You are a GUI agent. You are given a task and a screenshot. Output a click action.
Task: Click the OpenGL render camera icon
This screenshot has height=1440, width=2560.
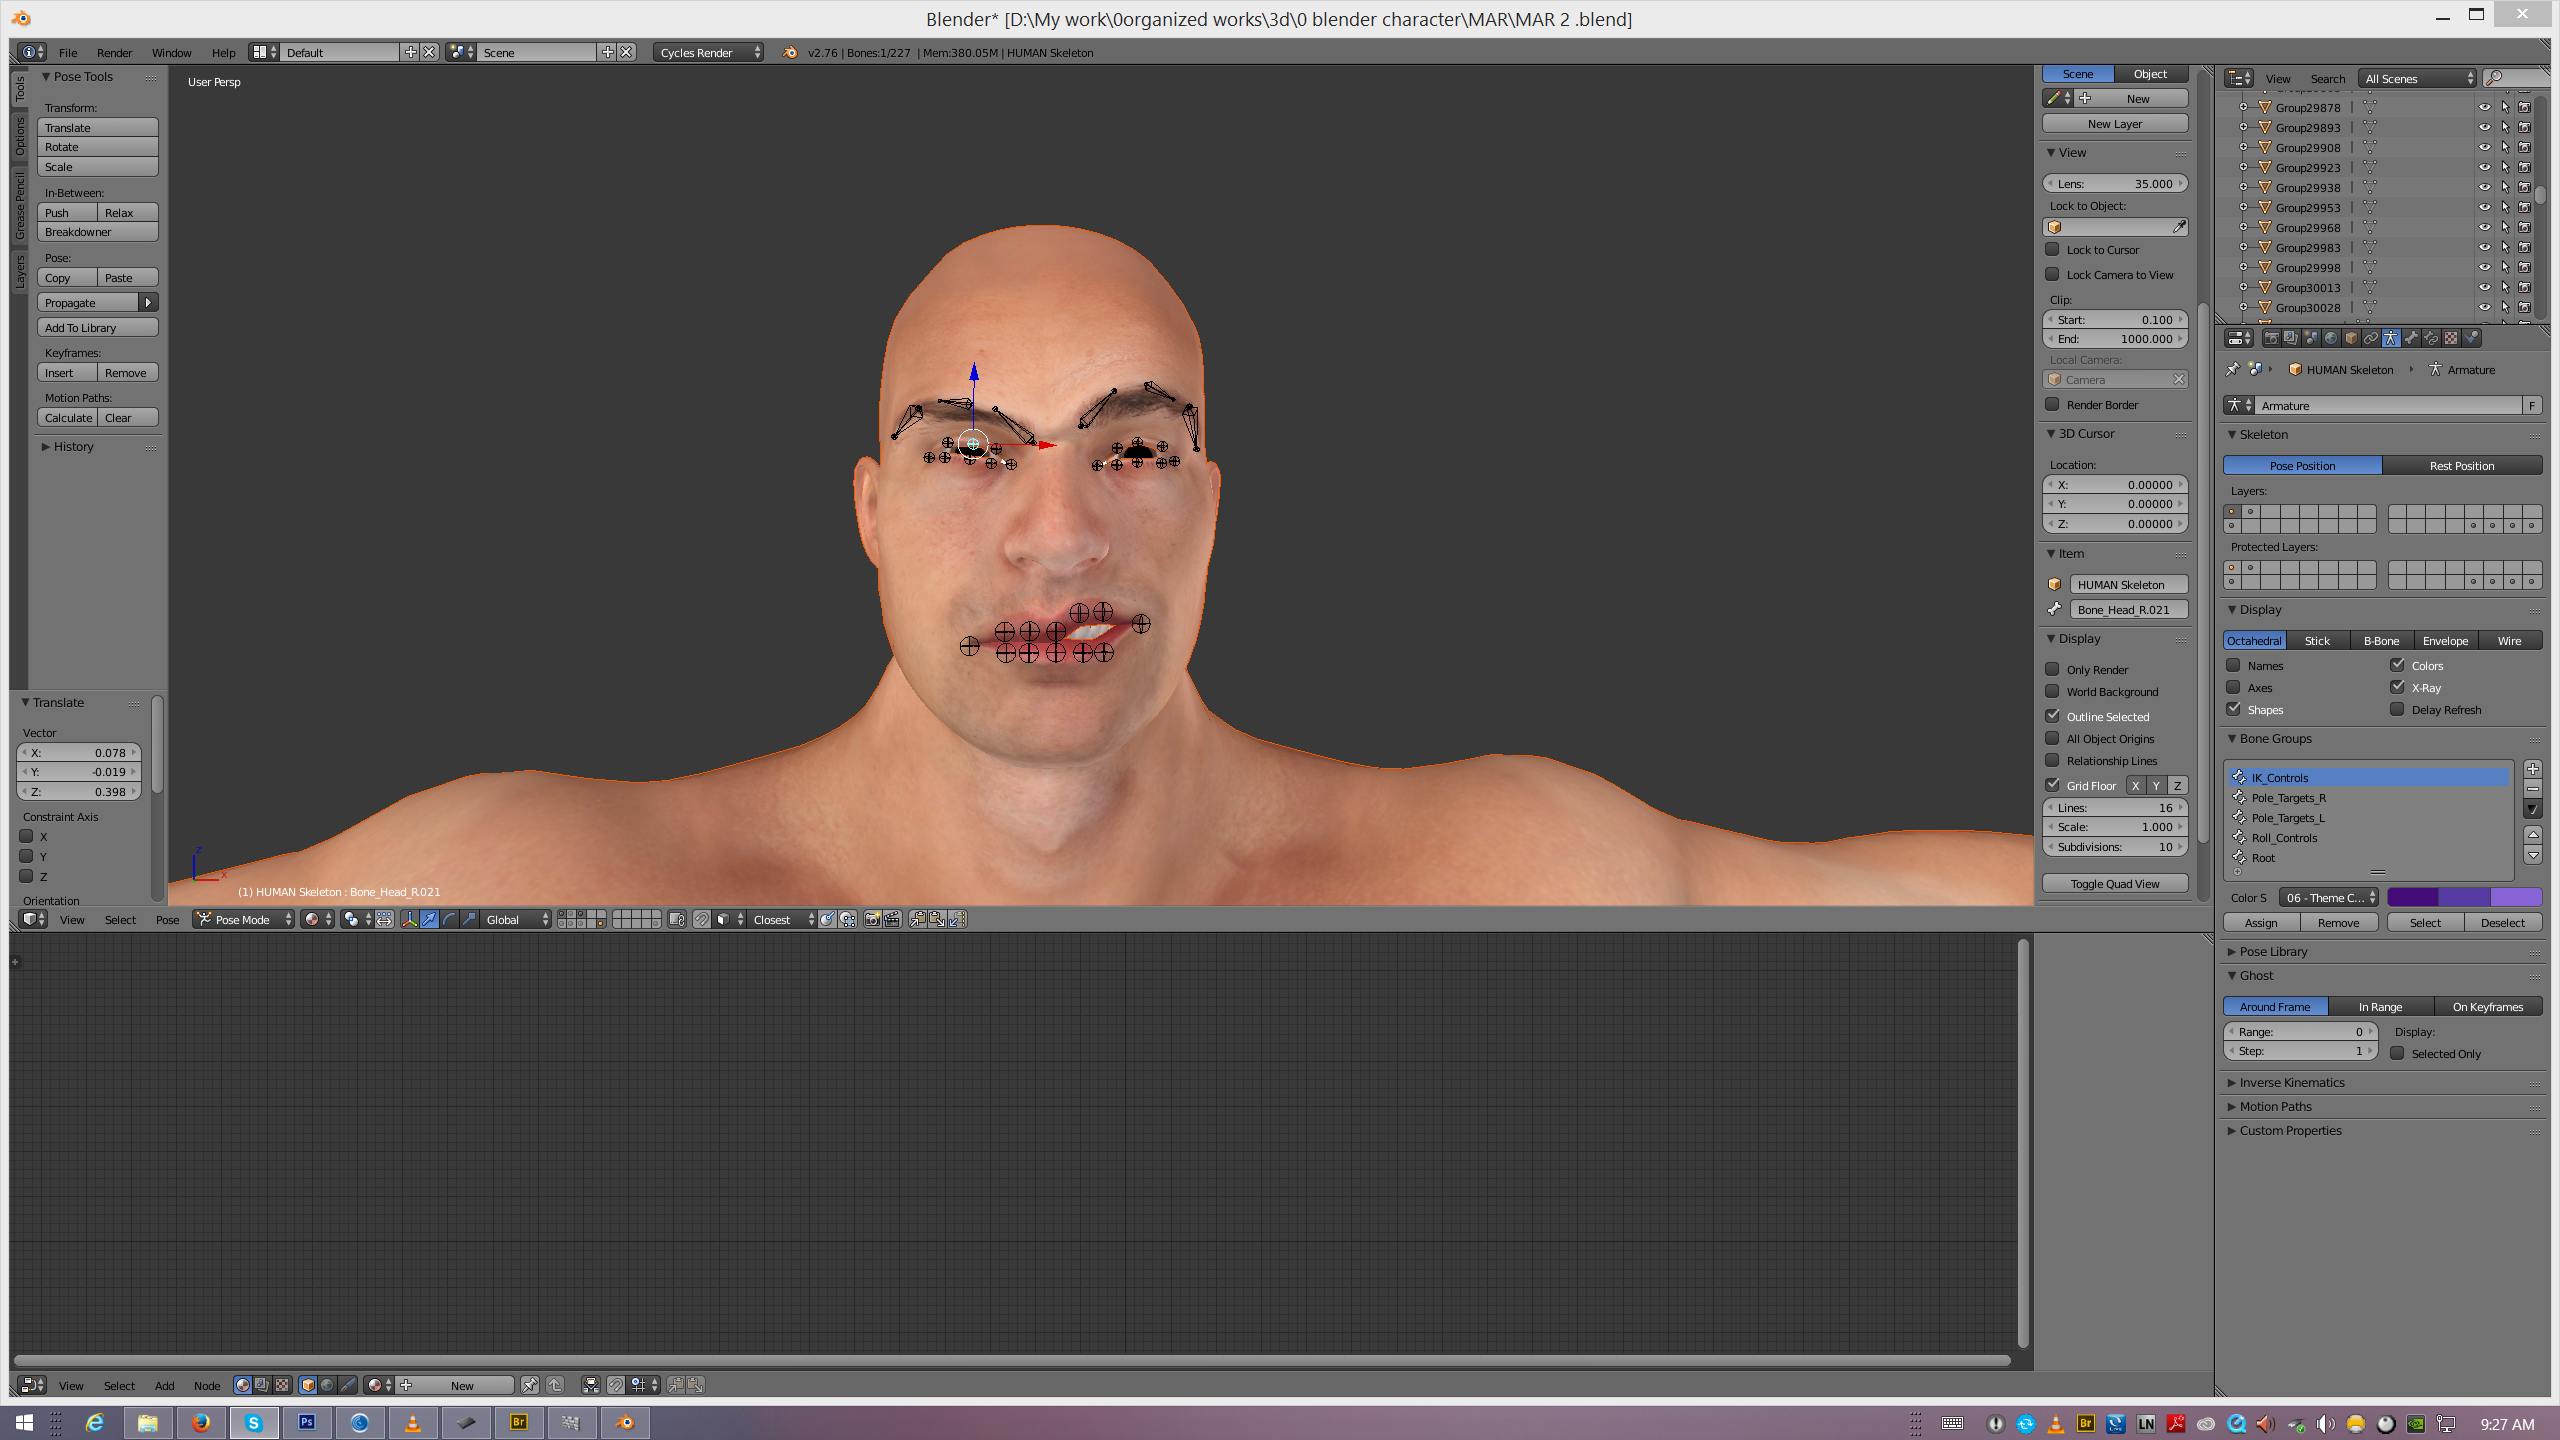click(872, 920)
